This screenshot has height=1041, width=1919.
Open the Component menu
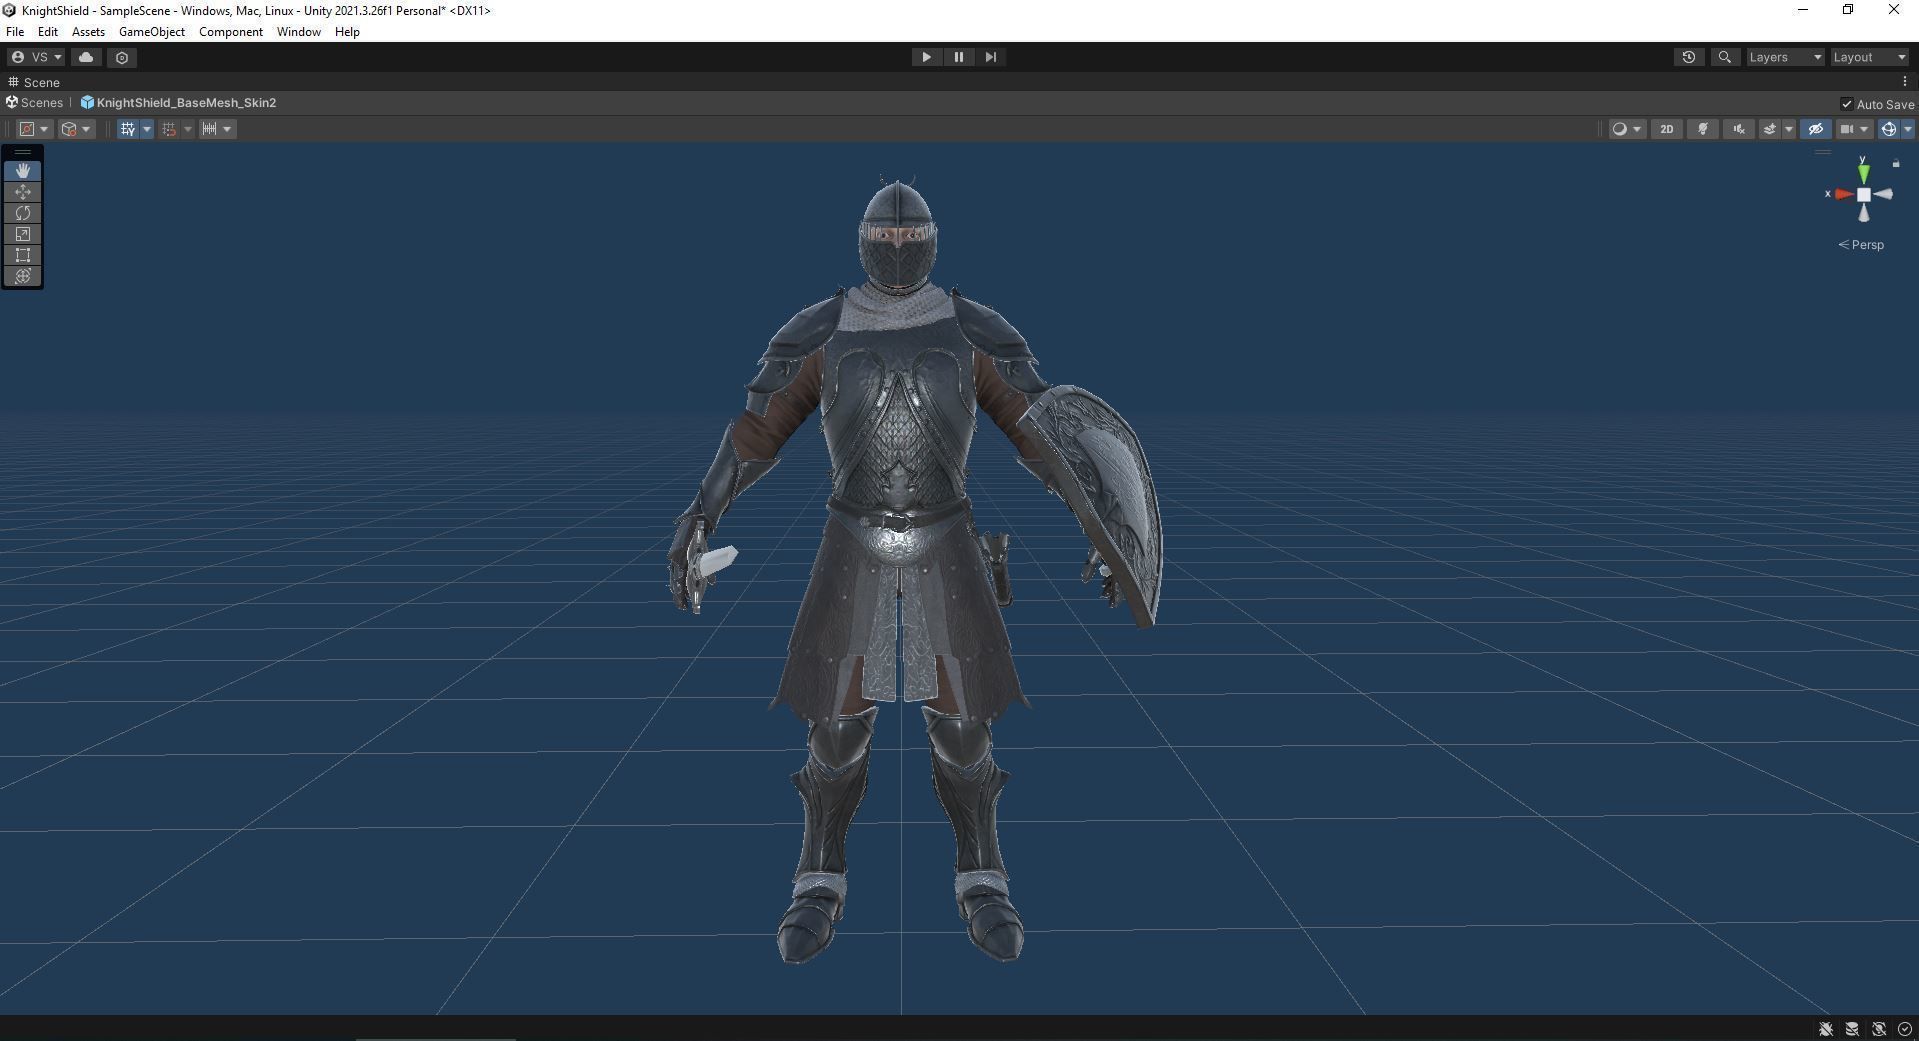[231, 32]
